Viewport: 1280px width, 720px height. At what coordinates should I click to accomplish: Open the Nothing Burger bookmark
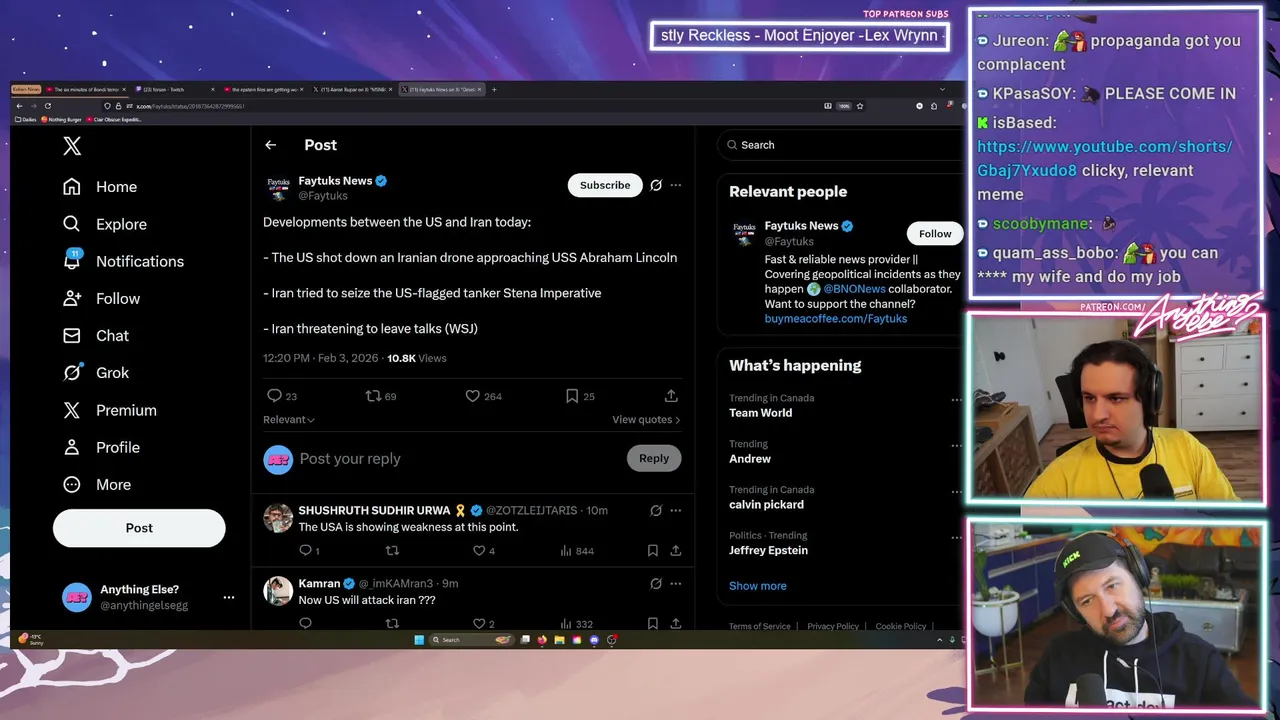coord(62,120)
